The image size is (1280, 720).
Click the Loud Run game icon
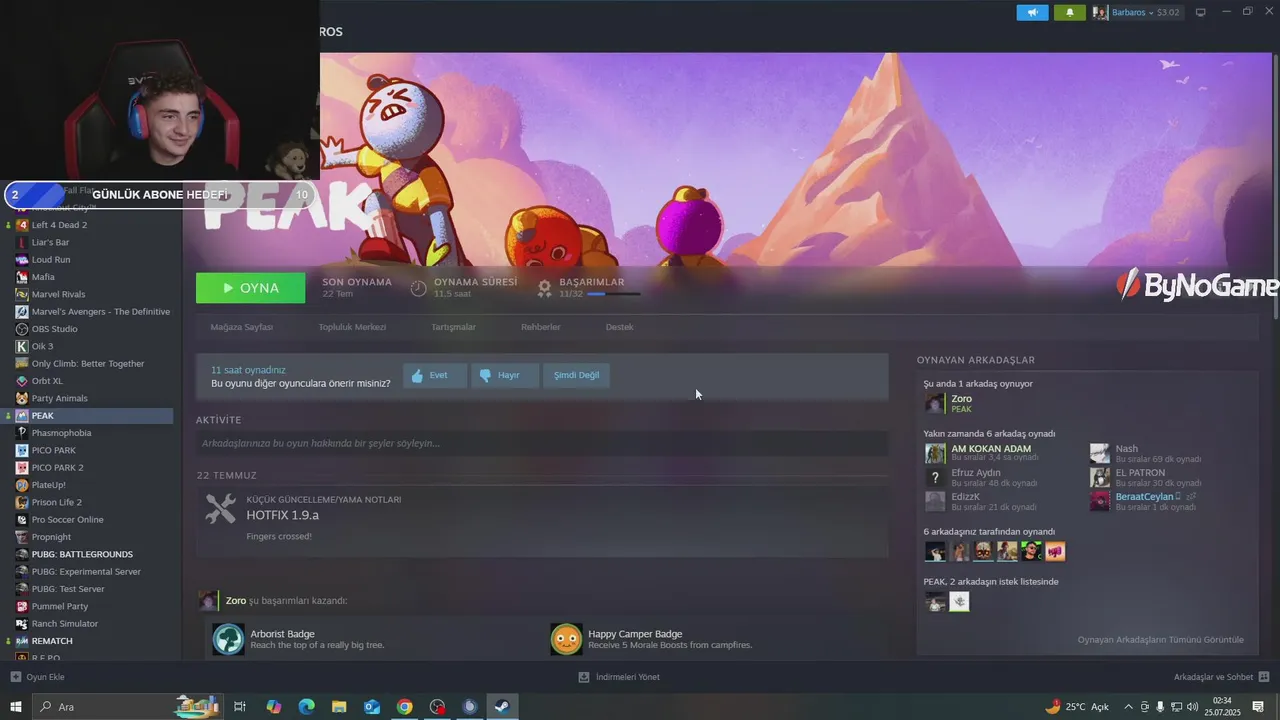22,259
